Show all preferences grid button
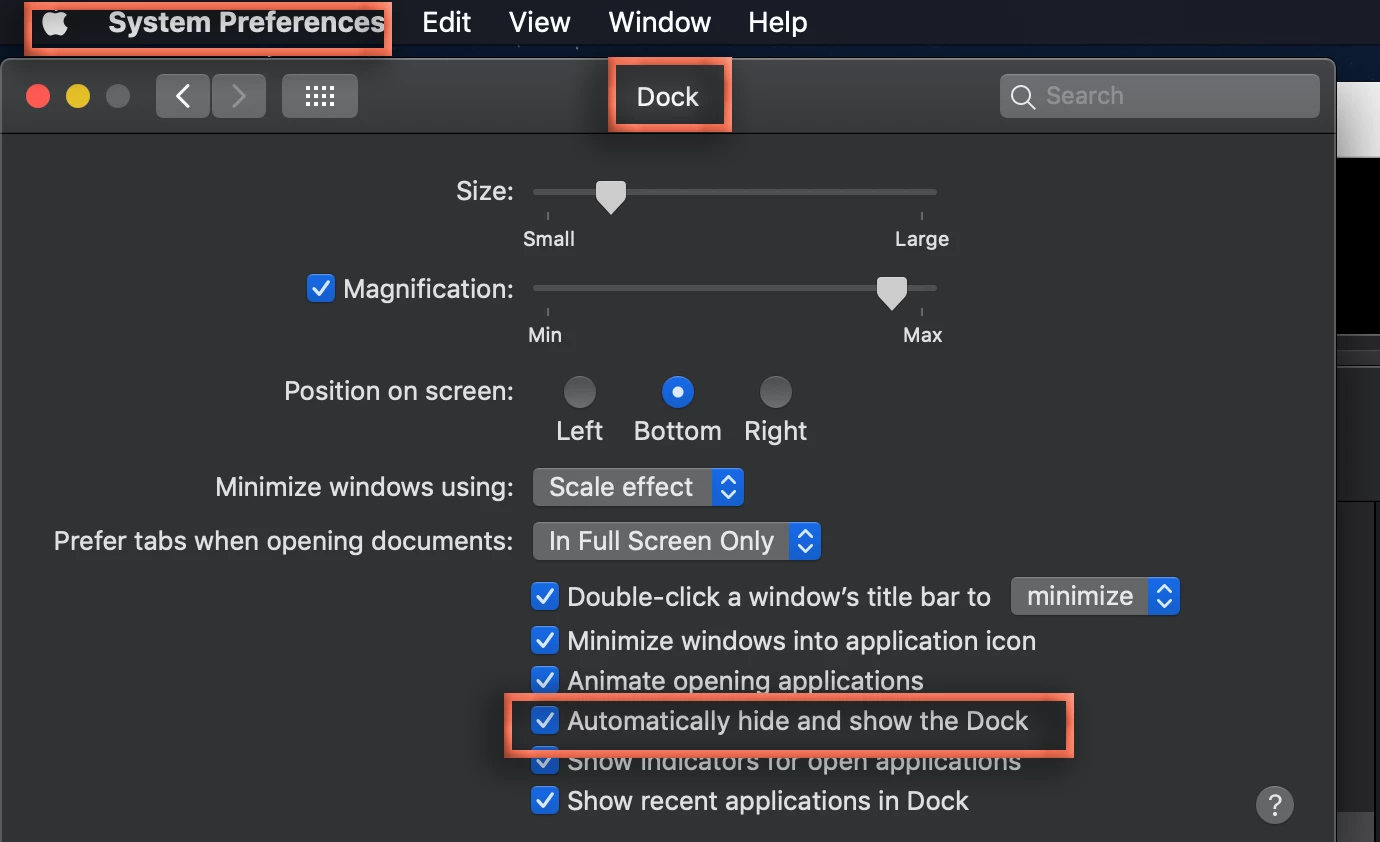Image resolution: width=1380 pixels, height=842 pixels. tap(319, 96)
